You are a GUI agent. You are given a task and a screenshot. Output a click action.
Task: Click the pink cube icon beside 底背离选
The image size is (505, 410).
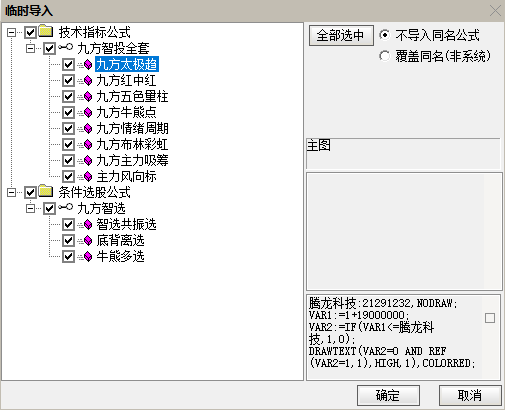88,240
